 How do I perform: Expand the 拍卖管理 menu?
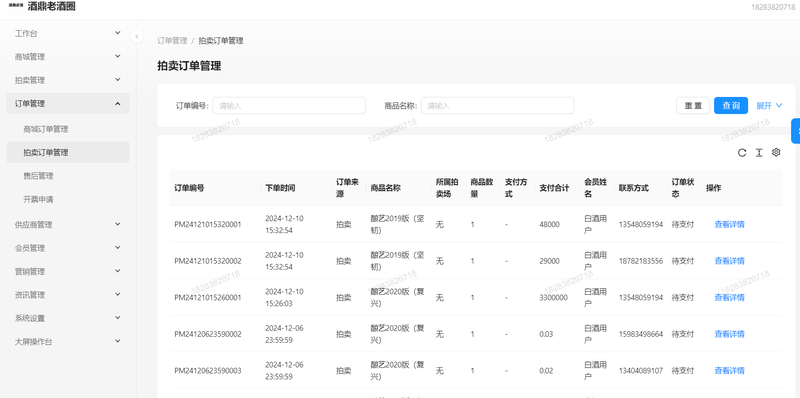point(68,80)
